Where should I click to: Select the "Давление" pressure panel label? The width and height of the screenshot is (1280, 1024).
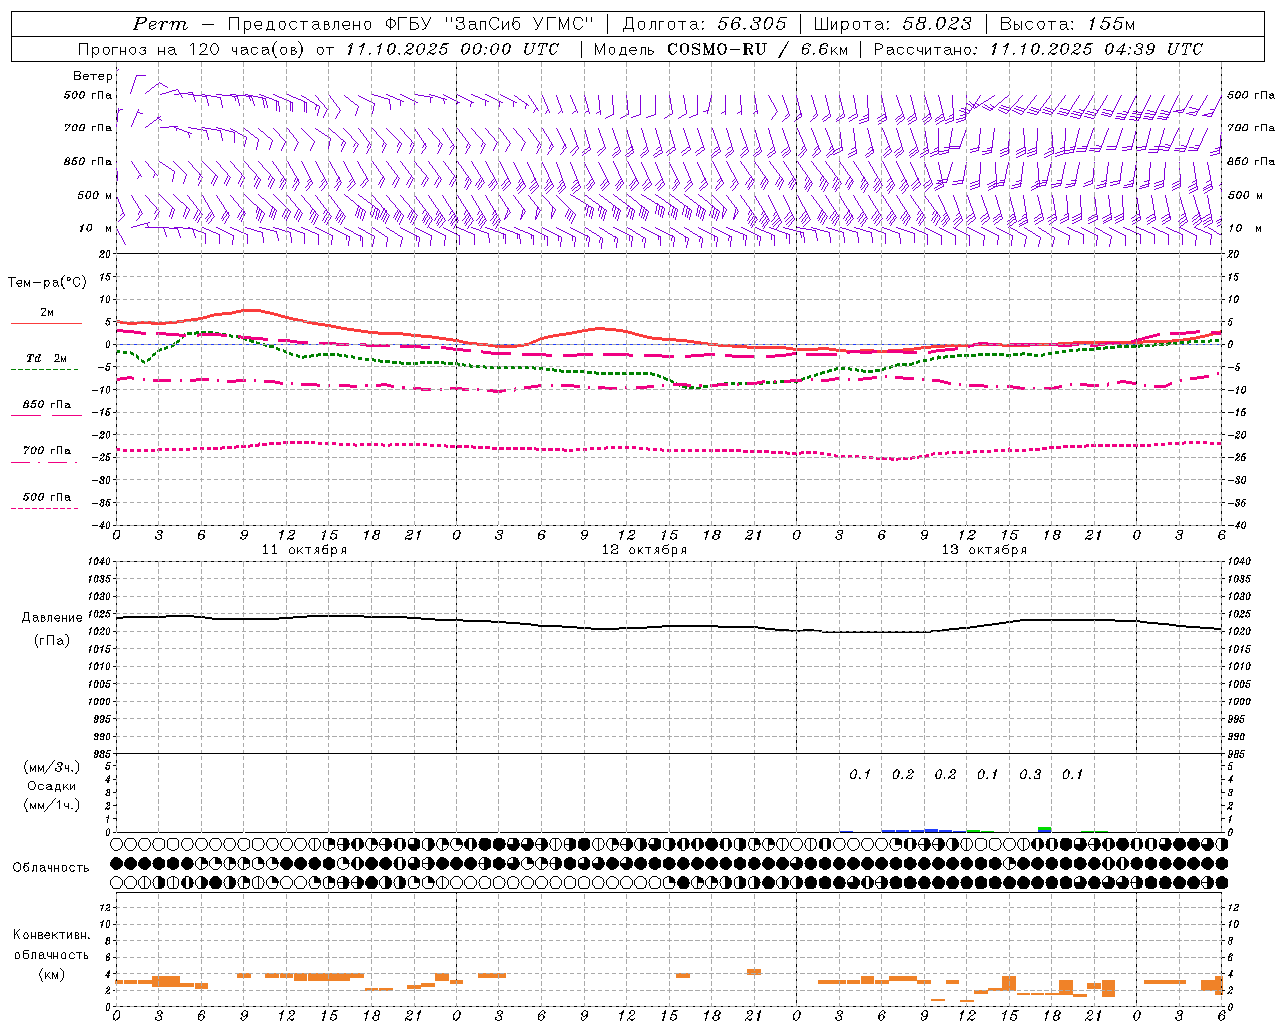(x=52, y=618)
